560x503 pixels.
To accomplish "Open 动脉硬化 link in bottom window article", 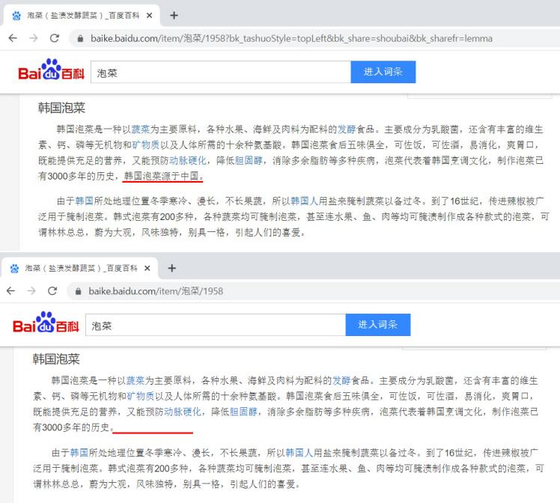I will point(183,412).
